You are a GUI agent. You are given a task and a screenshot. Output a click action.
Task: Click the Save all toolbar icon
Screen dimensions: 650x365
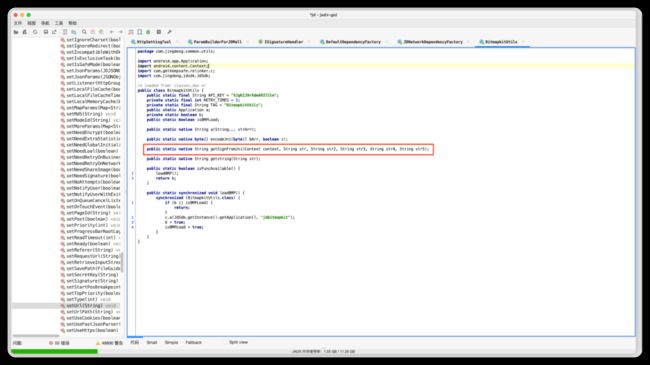pos(46,32)
